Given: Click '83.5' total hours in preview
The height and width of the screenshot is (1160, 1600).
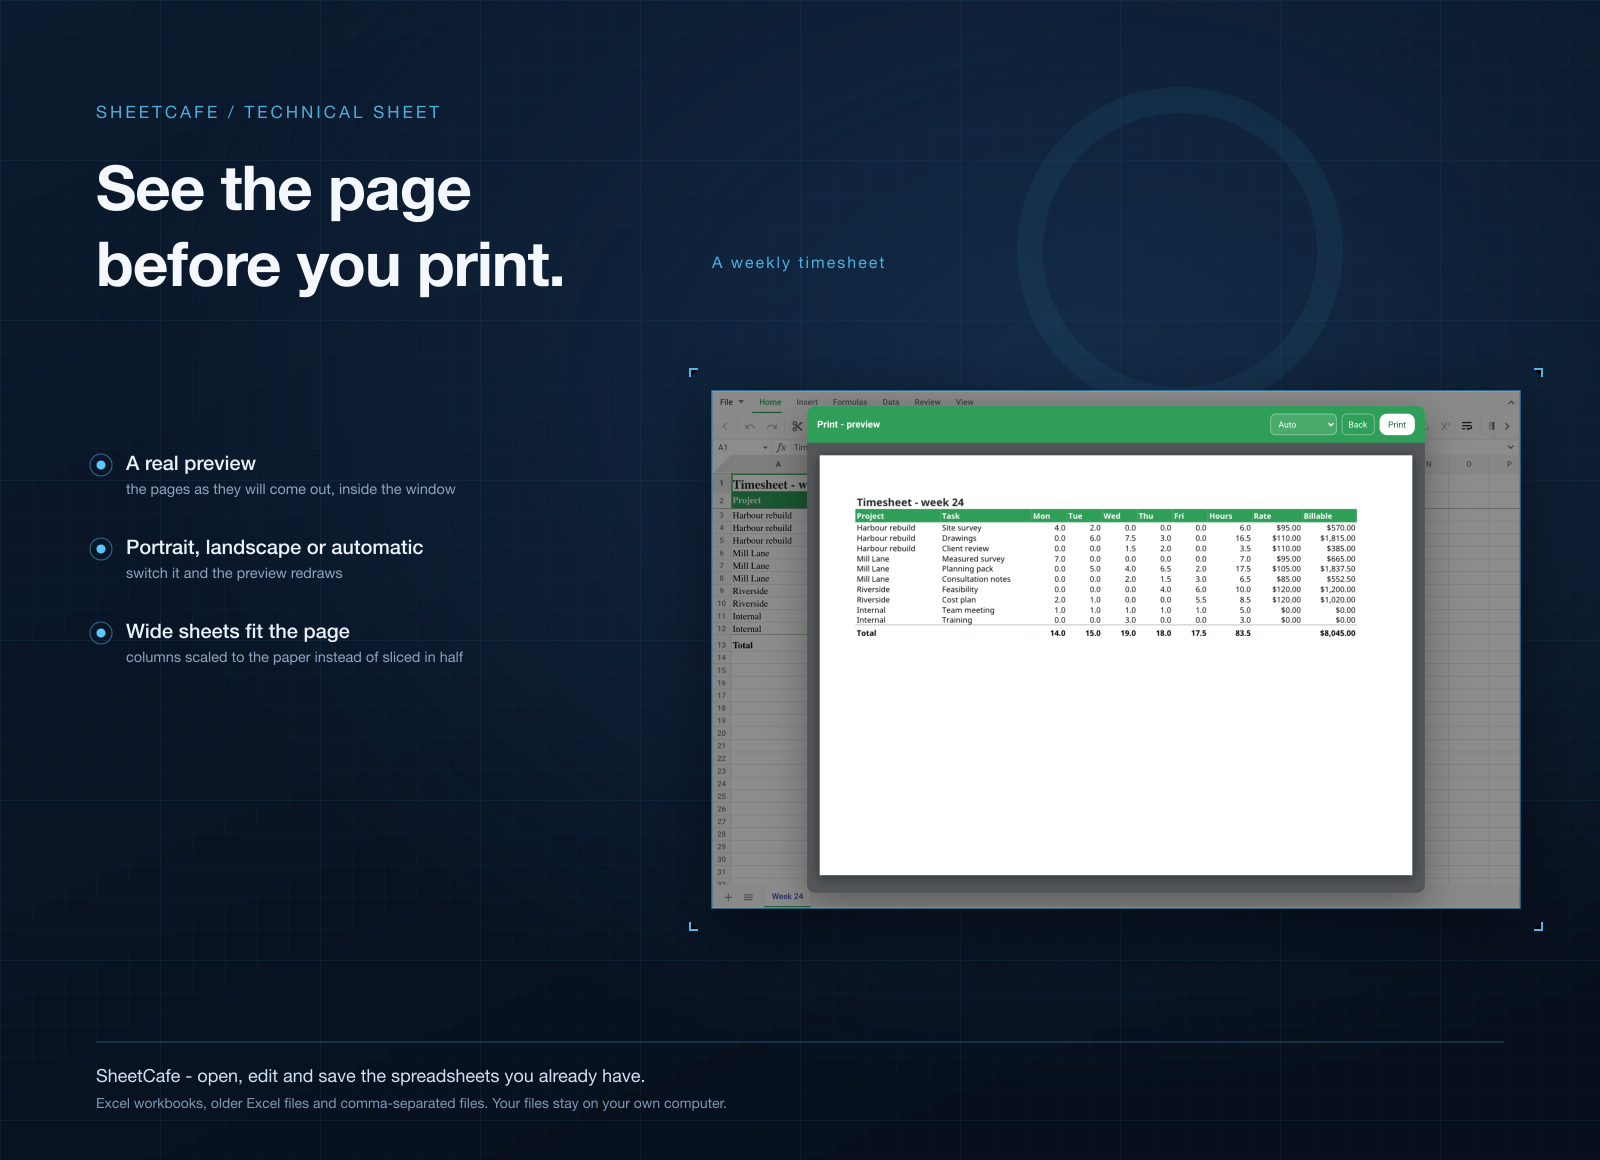Looking at the screenshot, I should click(x=1243, y=633).
